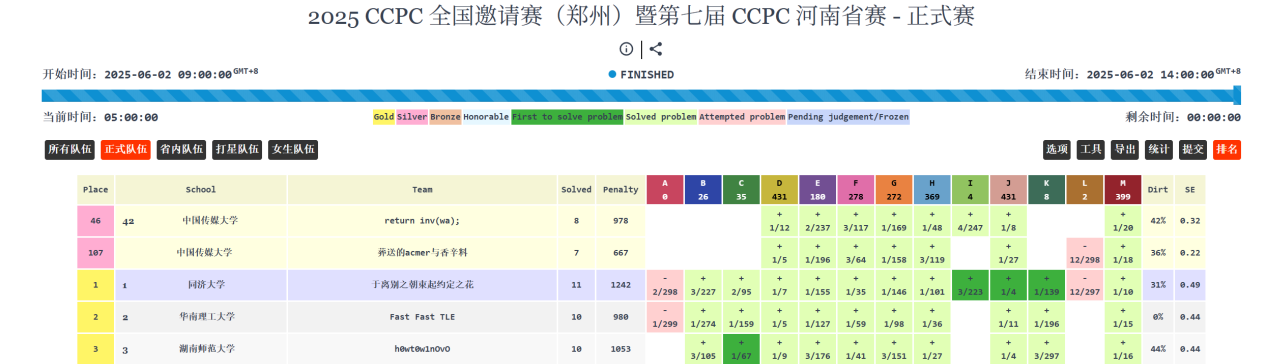Select the problem M column header
This screenshot has height=364, width=1266.
[x=1122, y=190]
